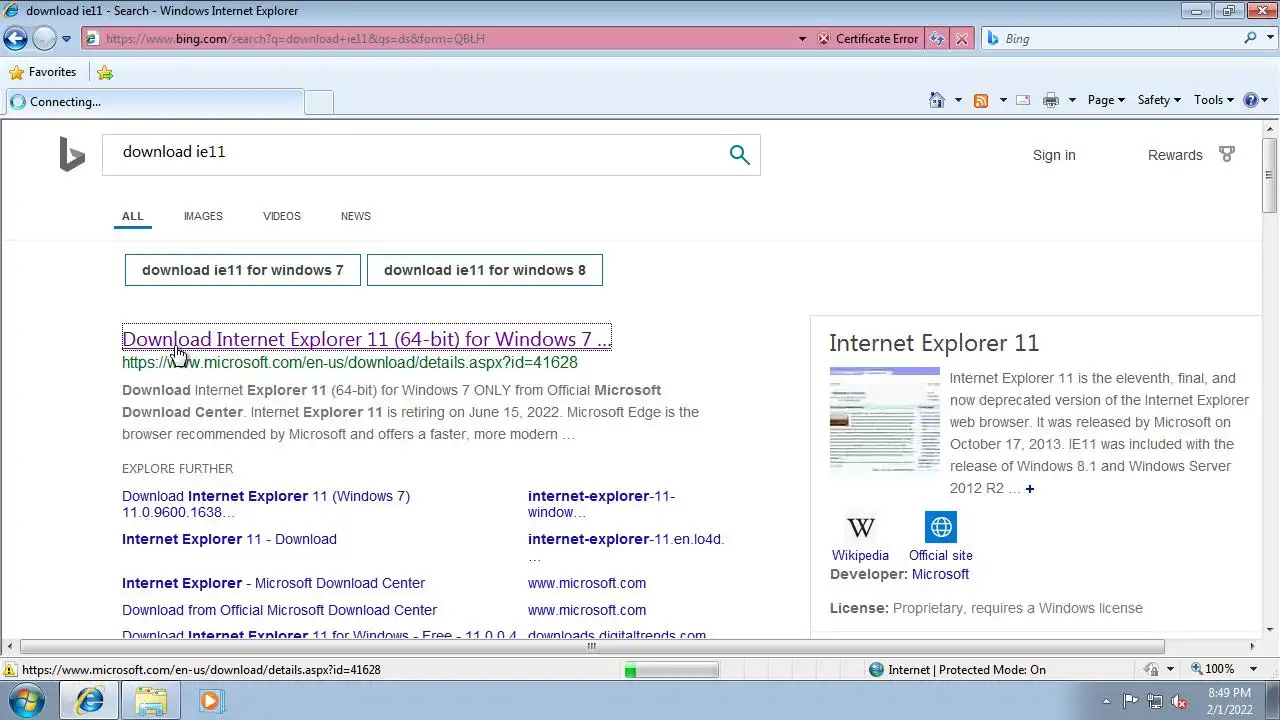Image resolution: width=1280 pixels, height=720 pixels.
Task: Open Rewards link
Action: click(x=1175, y=155)
